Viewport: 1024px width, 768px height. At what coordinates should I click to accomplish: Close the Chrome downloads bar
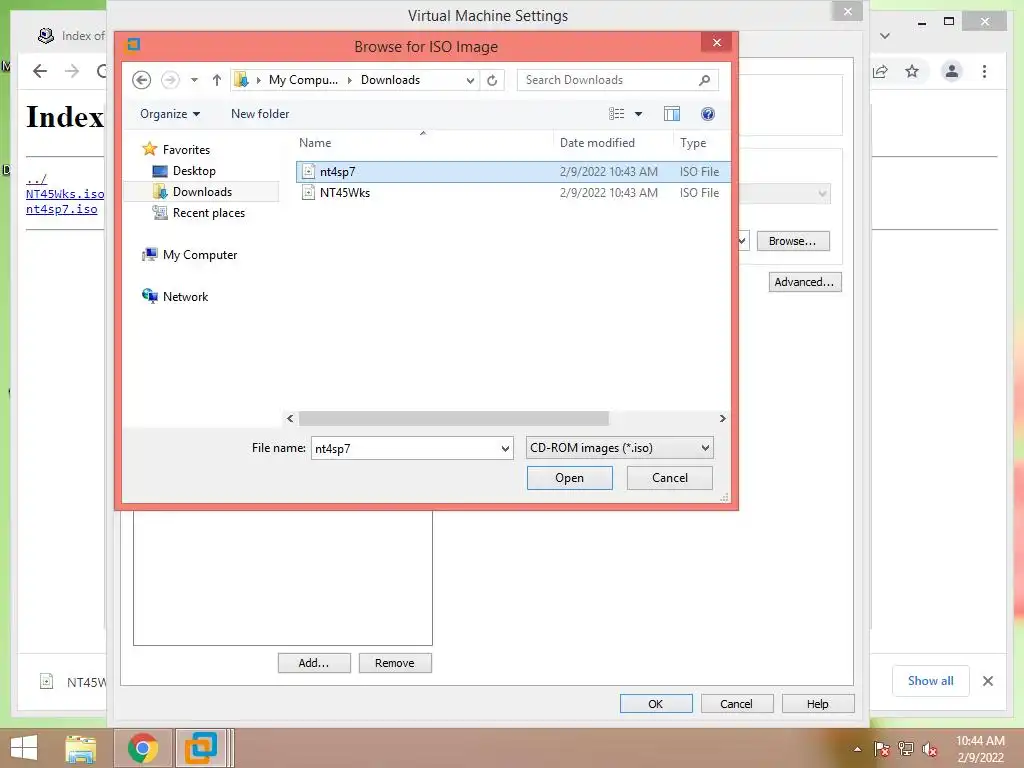tap(988, 681)
